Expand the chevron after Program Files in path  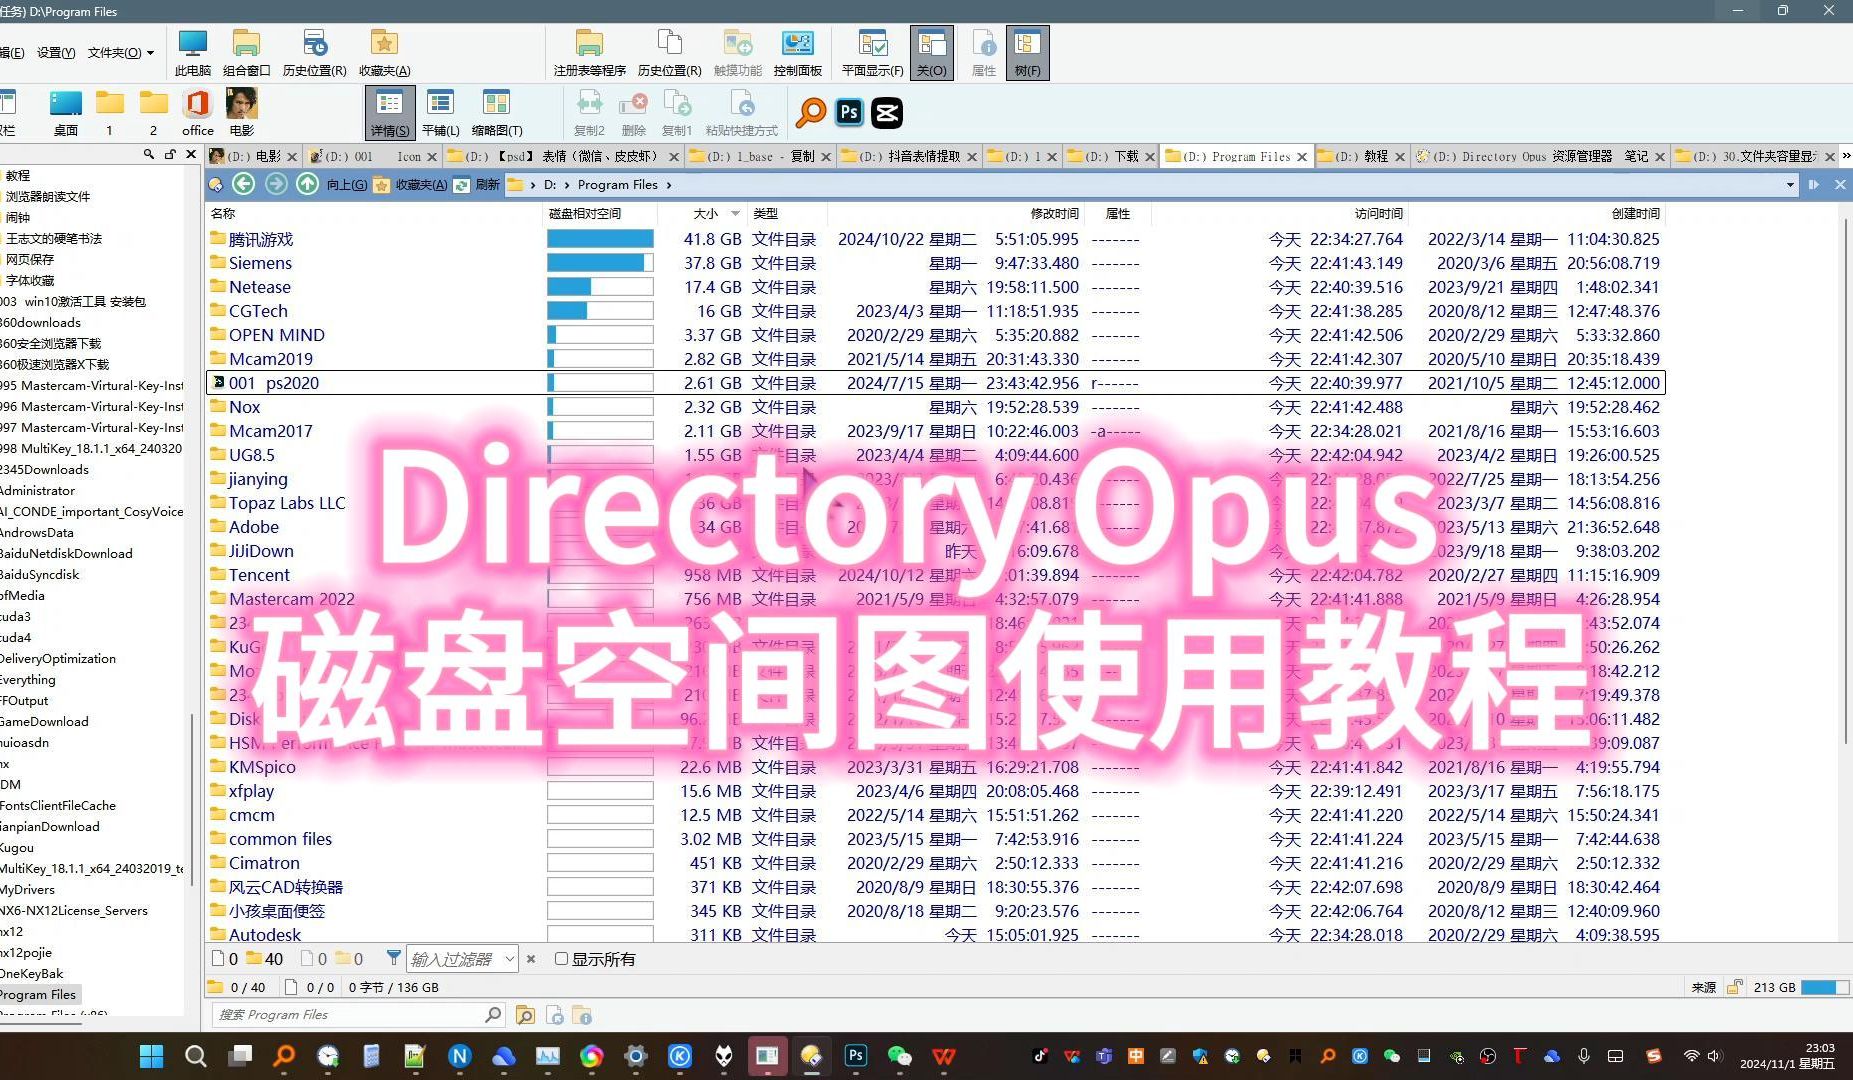pos(668,185)
